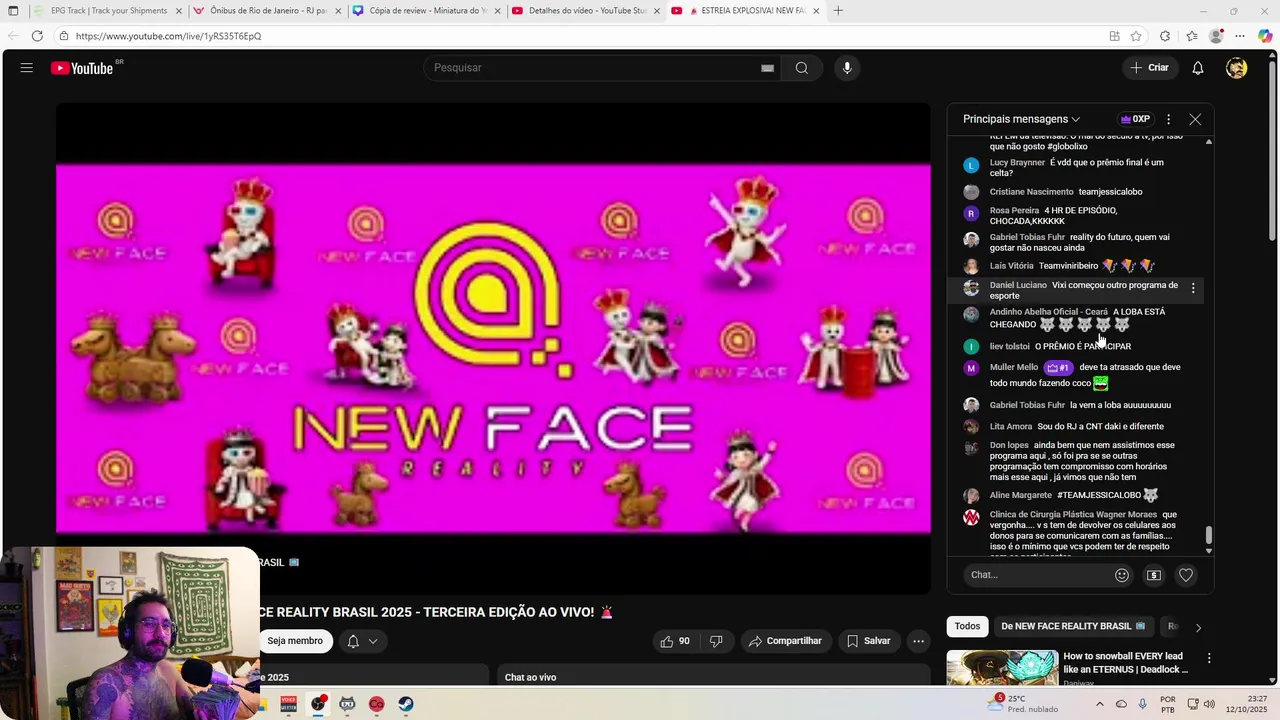The height and width of the screenshot is (720, 1280).
Task: Save the video with Salvar
Action: coord(868,641)
